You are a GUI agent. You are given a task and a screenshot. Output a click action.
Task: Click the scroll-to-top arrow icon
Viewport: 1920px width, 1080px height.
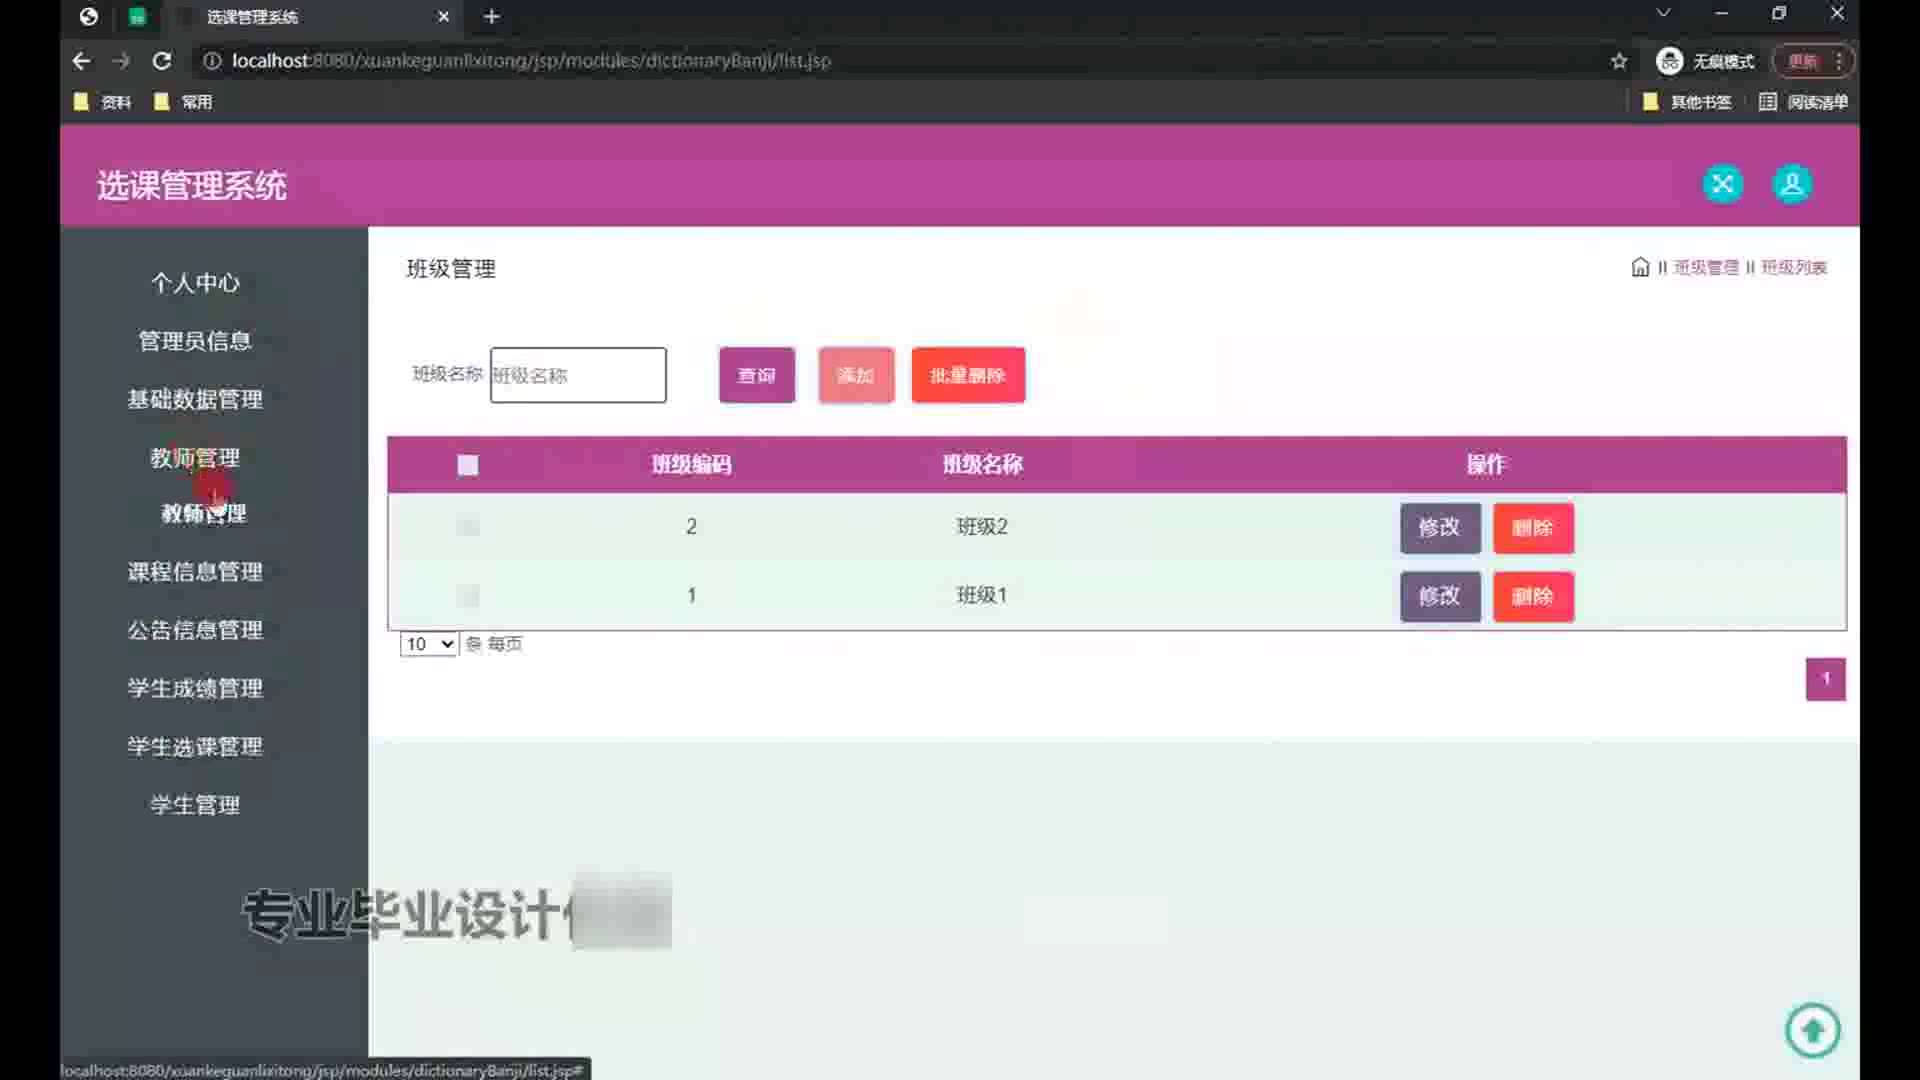pos(1812,1030)
